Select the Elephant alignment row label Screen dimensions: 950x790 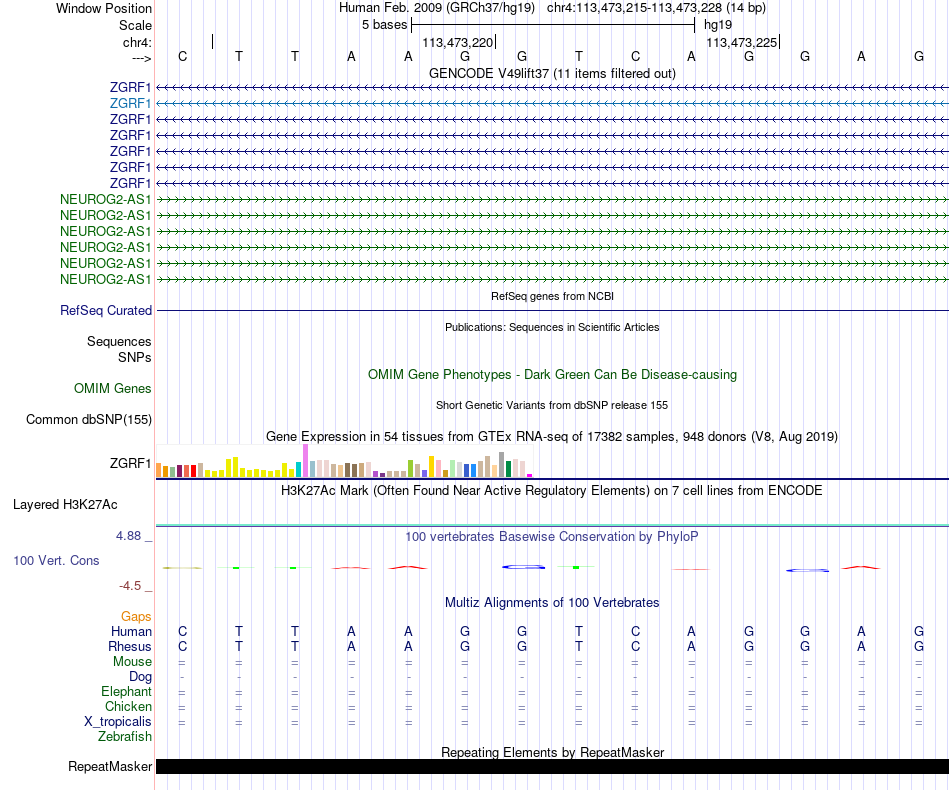(127, 691)
